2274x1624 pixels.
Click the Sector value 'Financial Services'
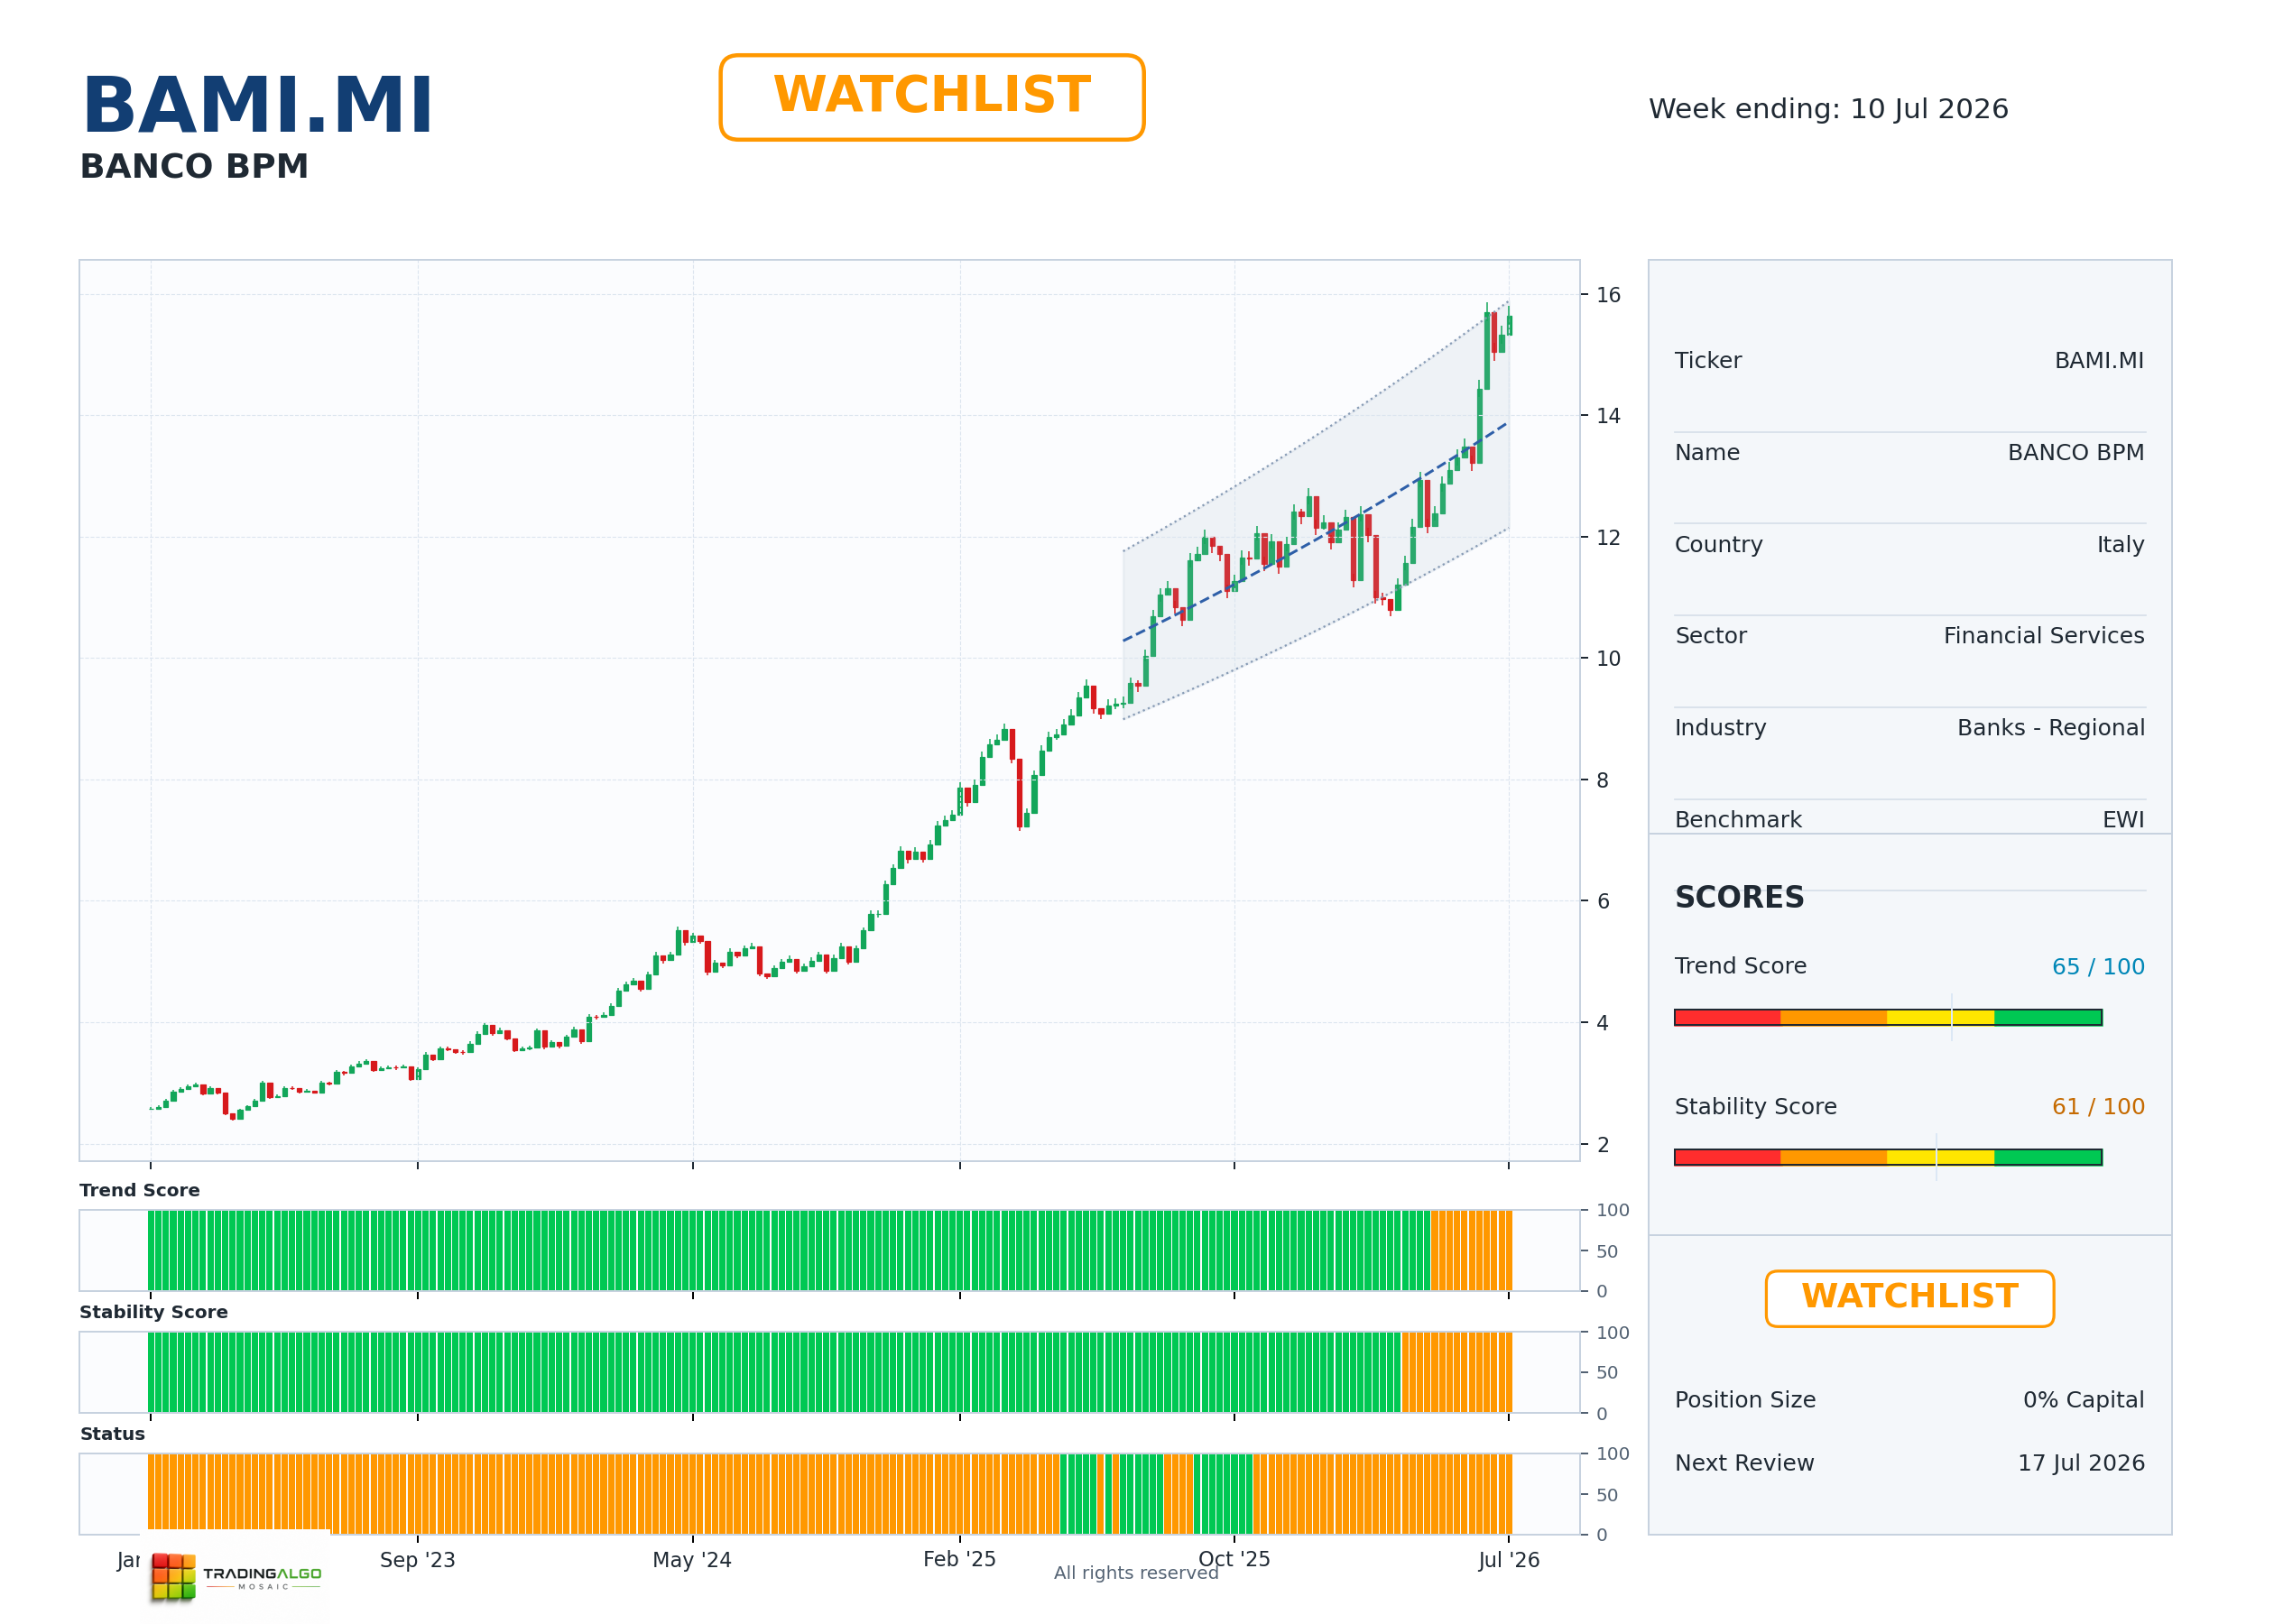2044,635
